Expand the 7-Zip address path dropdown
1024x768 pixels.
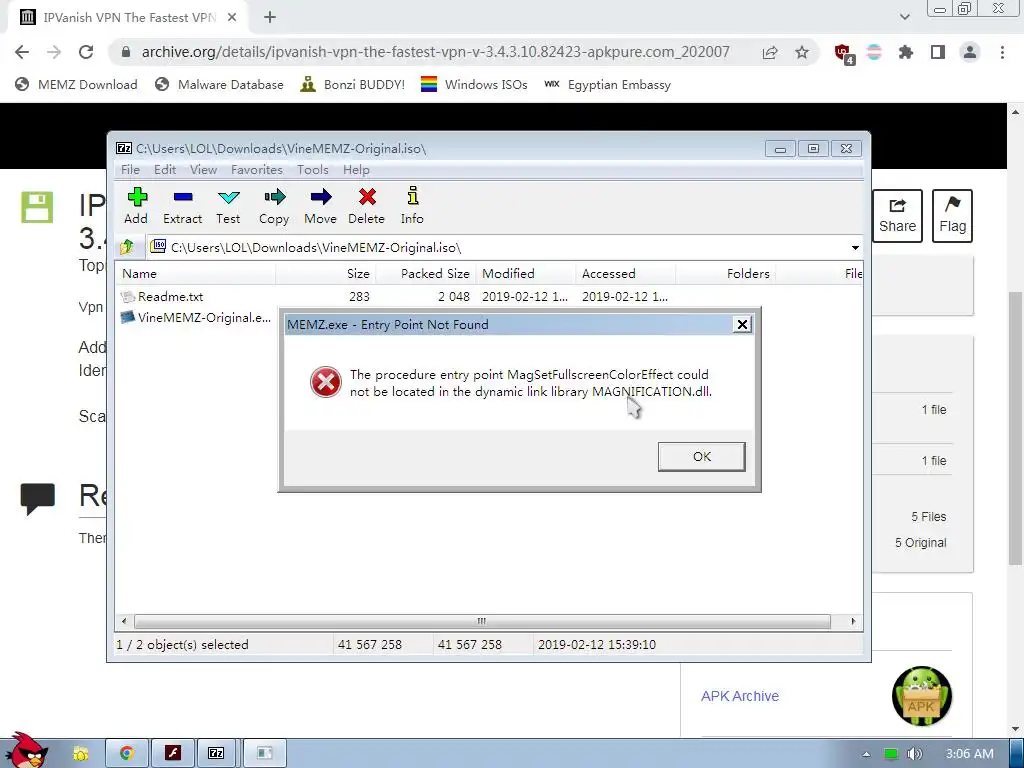coord(855,248)
